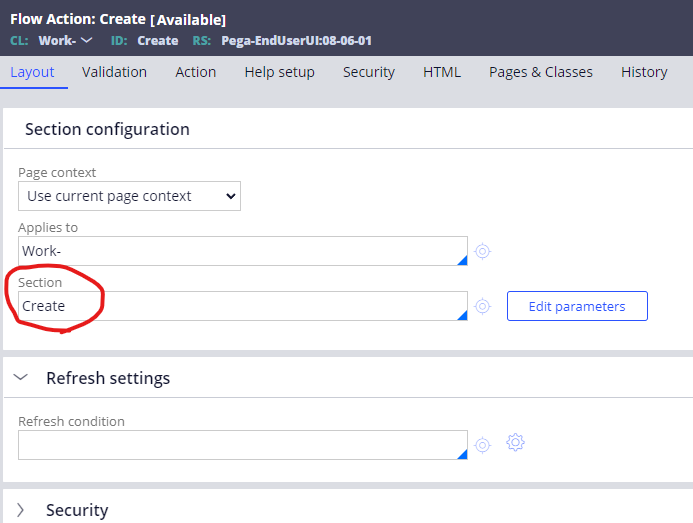The width and height of the screenshot is (693, 523).
Task: Open the CL Work- class dropdown chevron
Action: pyautogui.click(x=86, y=40)
